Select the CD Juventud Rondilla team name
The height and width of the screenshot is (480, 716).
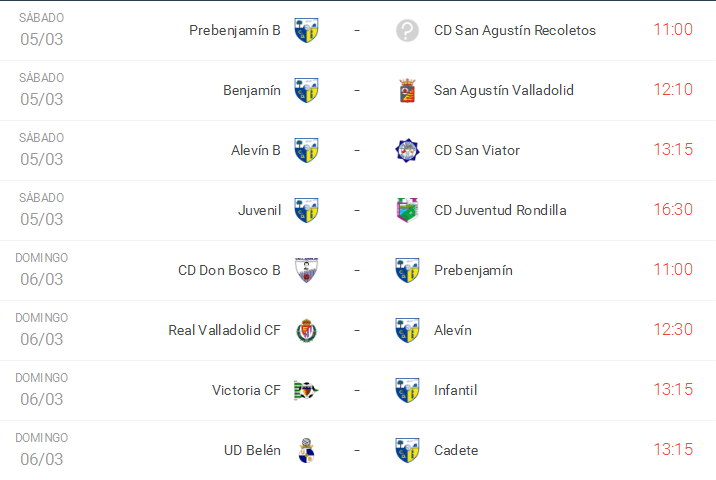tap(500, 210)
